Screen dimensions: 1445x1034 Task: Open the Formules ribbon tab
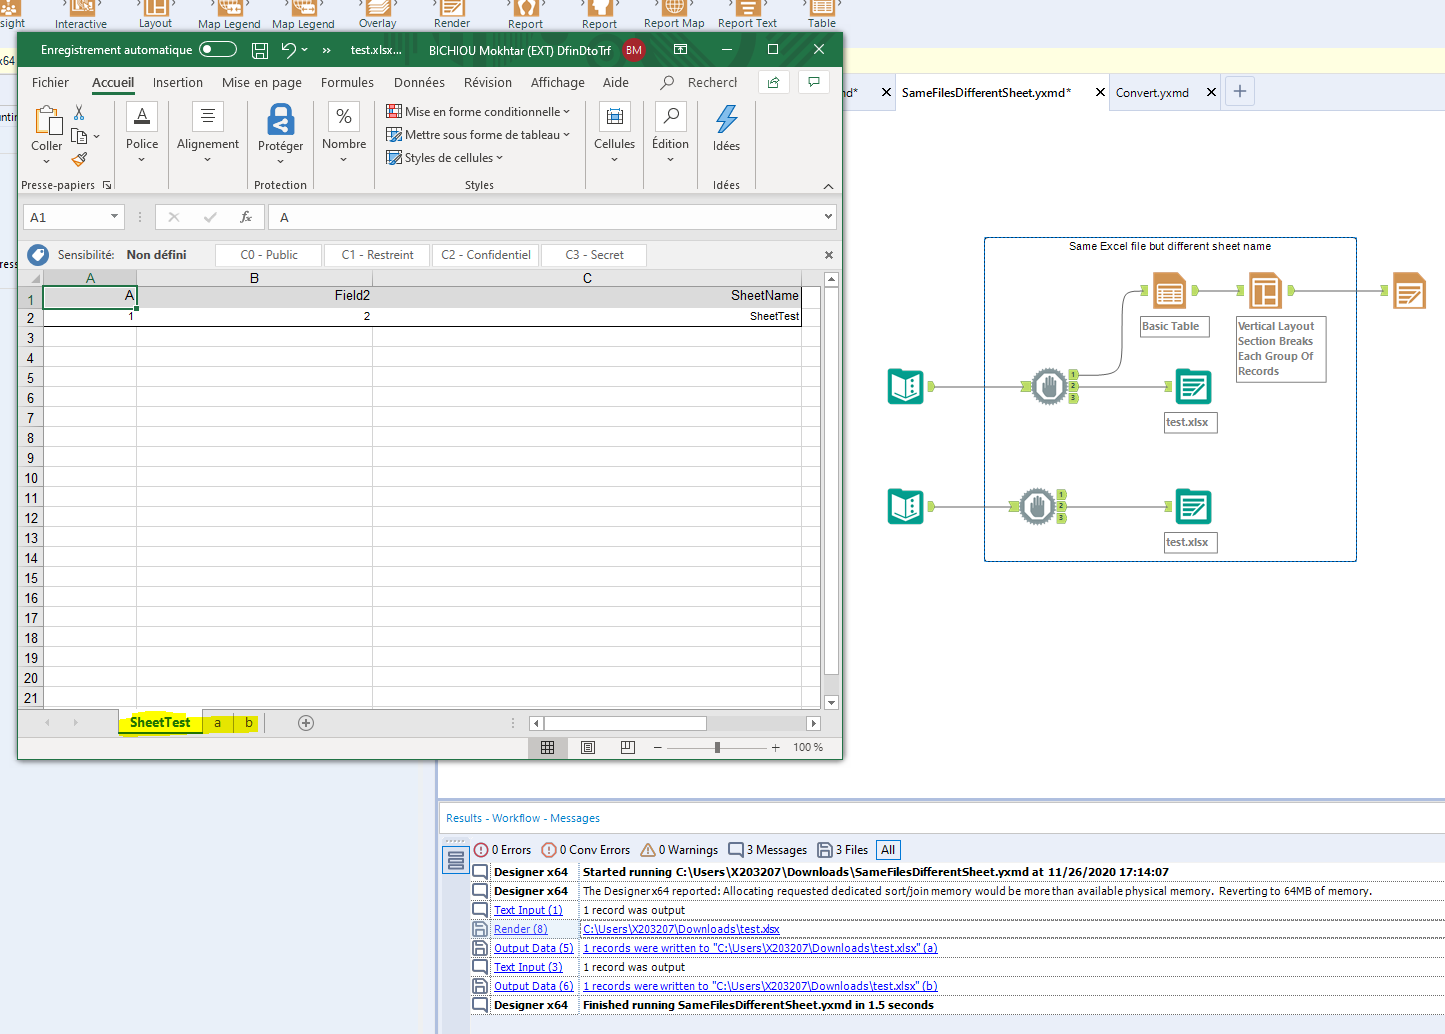click(x=347, y=82)
